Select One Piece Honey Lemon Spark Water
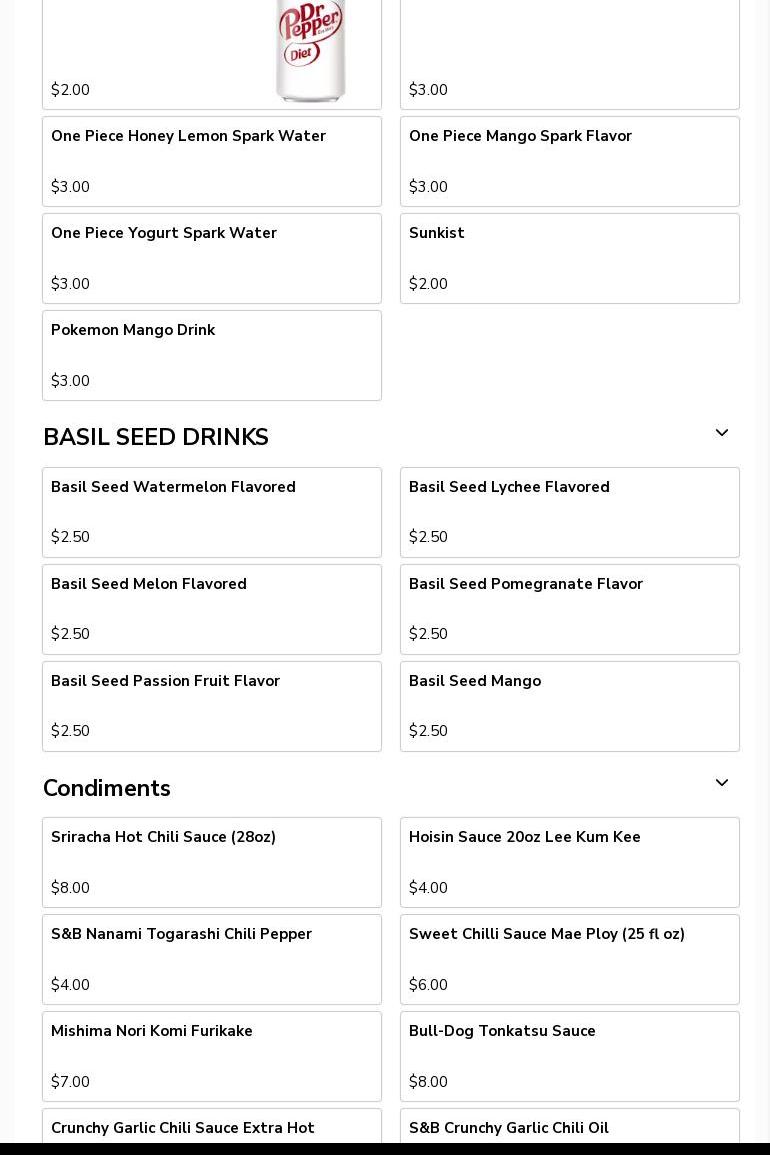Screen dimensions: 770x1155 coord(212,161)
